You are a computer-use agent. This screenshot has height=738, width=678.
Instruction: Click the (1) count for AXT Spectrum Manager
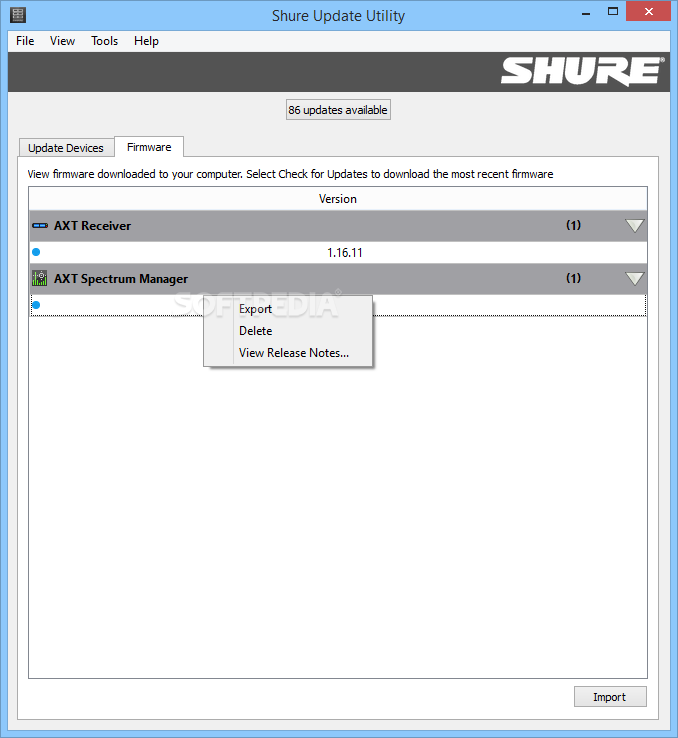click(573, 278)
